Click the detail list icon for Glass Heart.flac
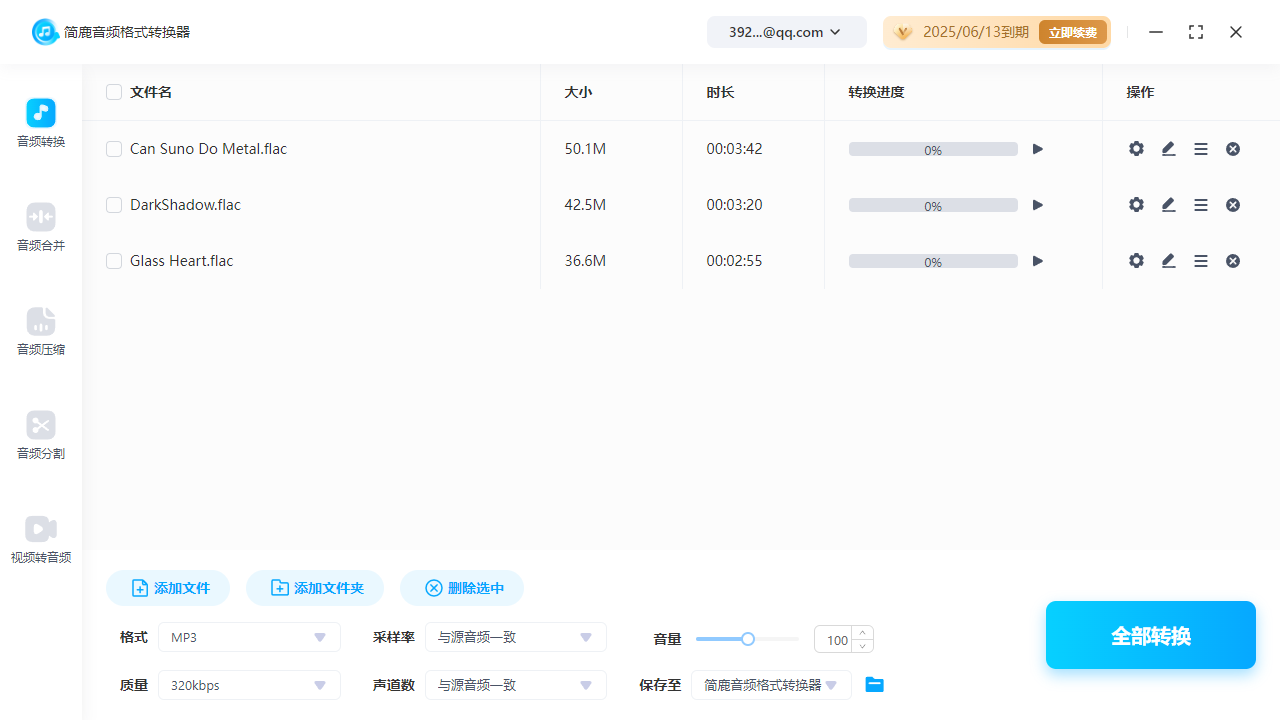The image size is (1280, 720). [x=1200, y=260]
